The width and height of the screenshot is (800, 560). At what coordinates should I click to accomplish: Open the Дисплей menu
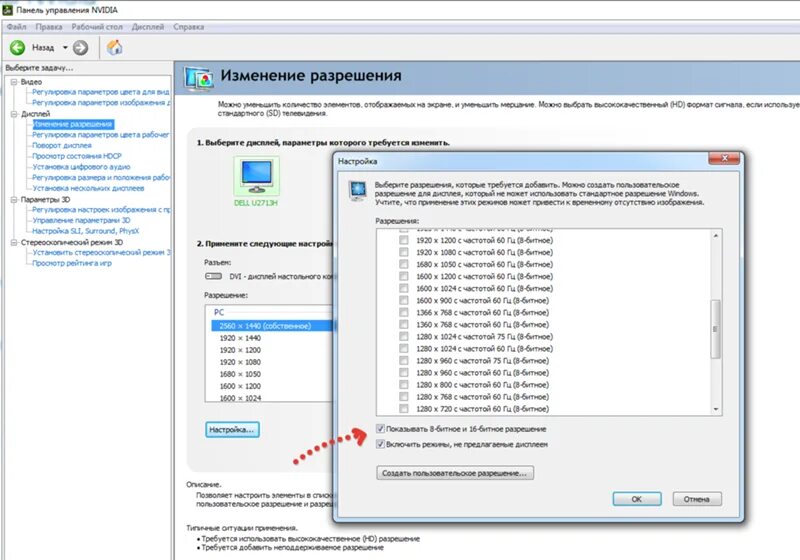pyautogui.click(x=148, y=27)
